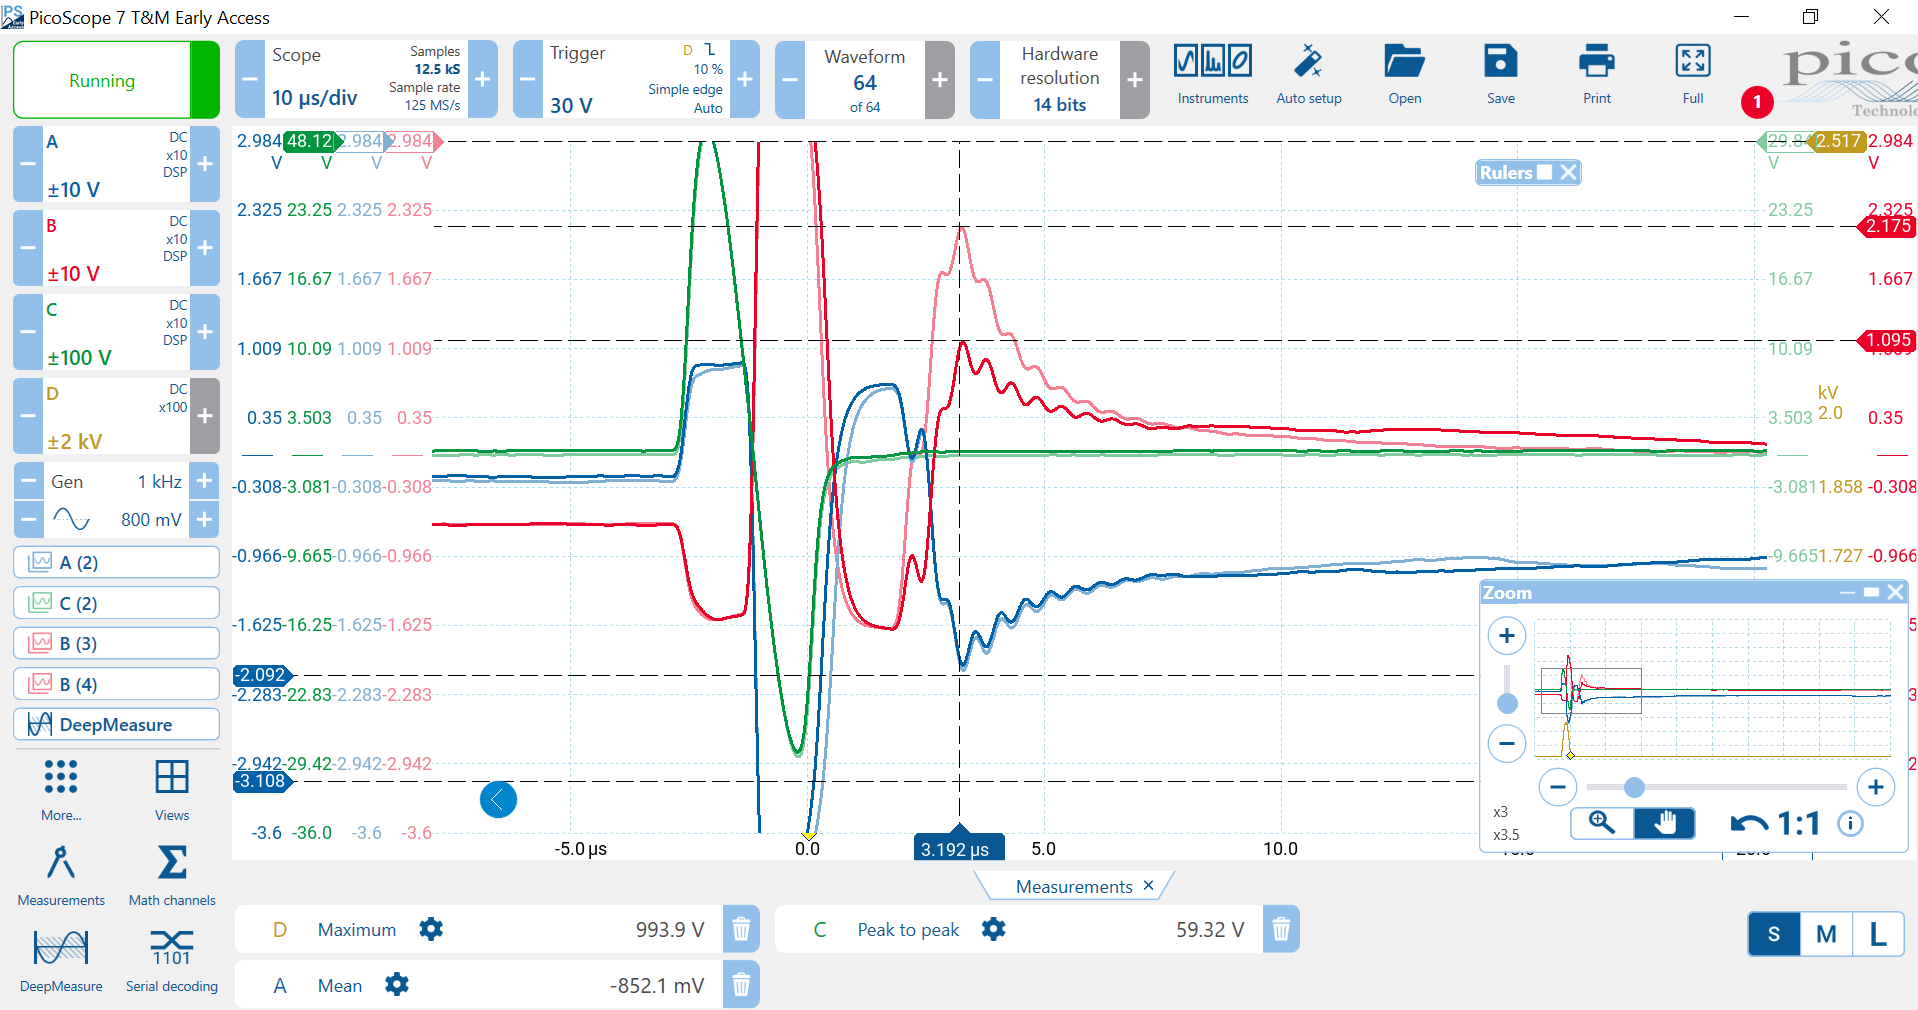This screenshot has width=1918, height=1010.
Task: Click the red notification badge
Action: (1757, 101)
